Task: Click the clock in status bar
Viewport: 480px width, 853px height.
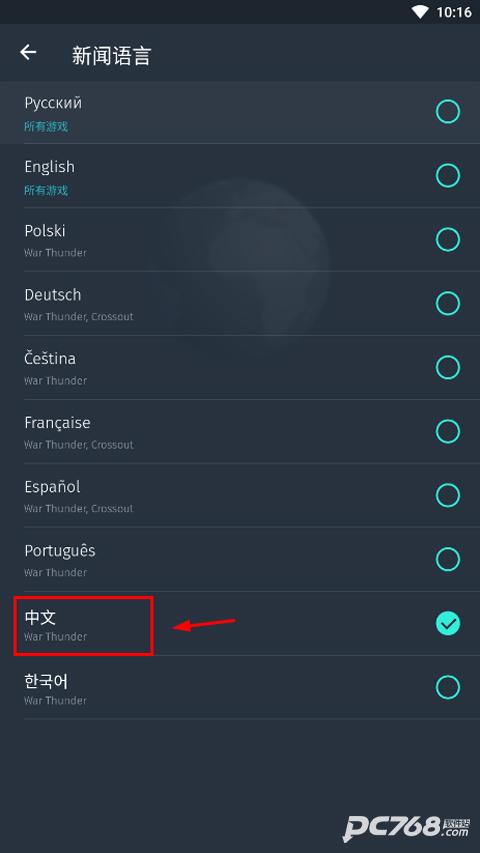Action: pyautogui.click(x=454, y=12)
